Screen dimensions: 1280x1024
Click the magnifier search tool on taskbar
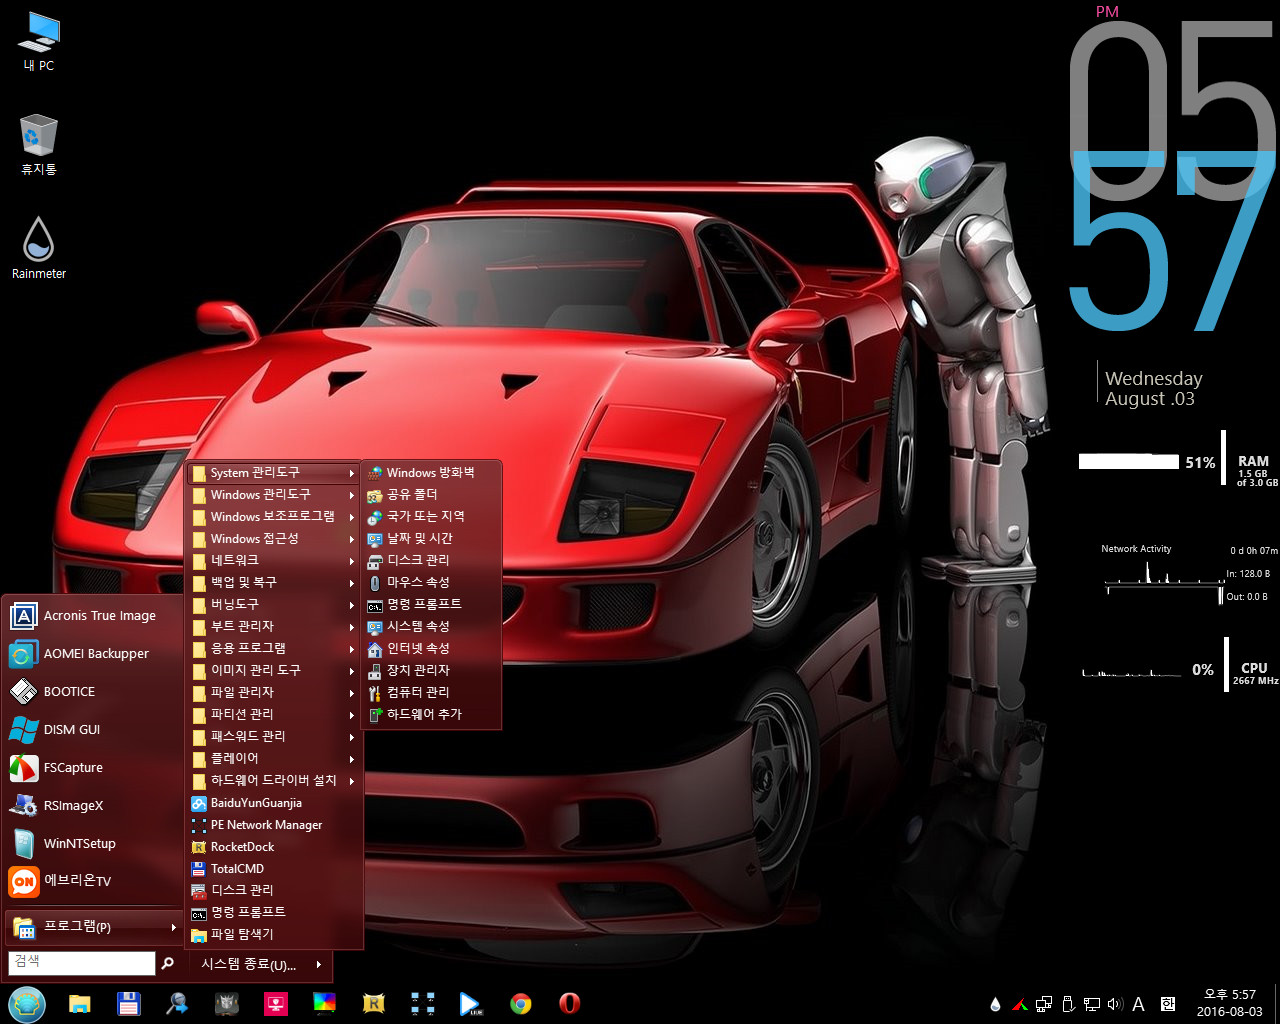178,1004
